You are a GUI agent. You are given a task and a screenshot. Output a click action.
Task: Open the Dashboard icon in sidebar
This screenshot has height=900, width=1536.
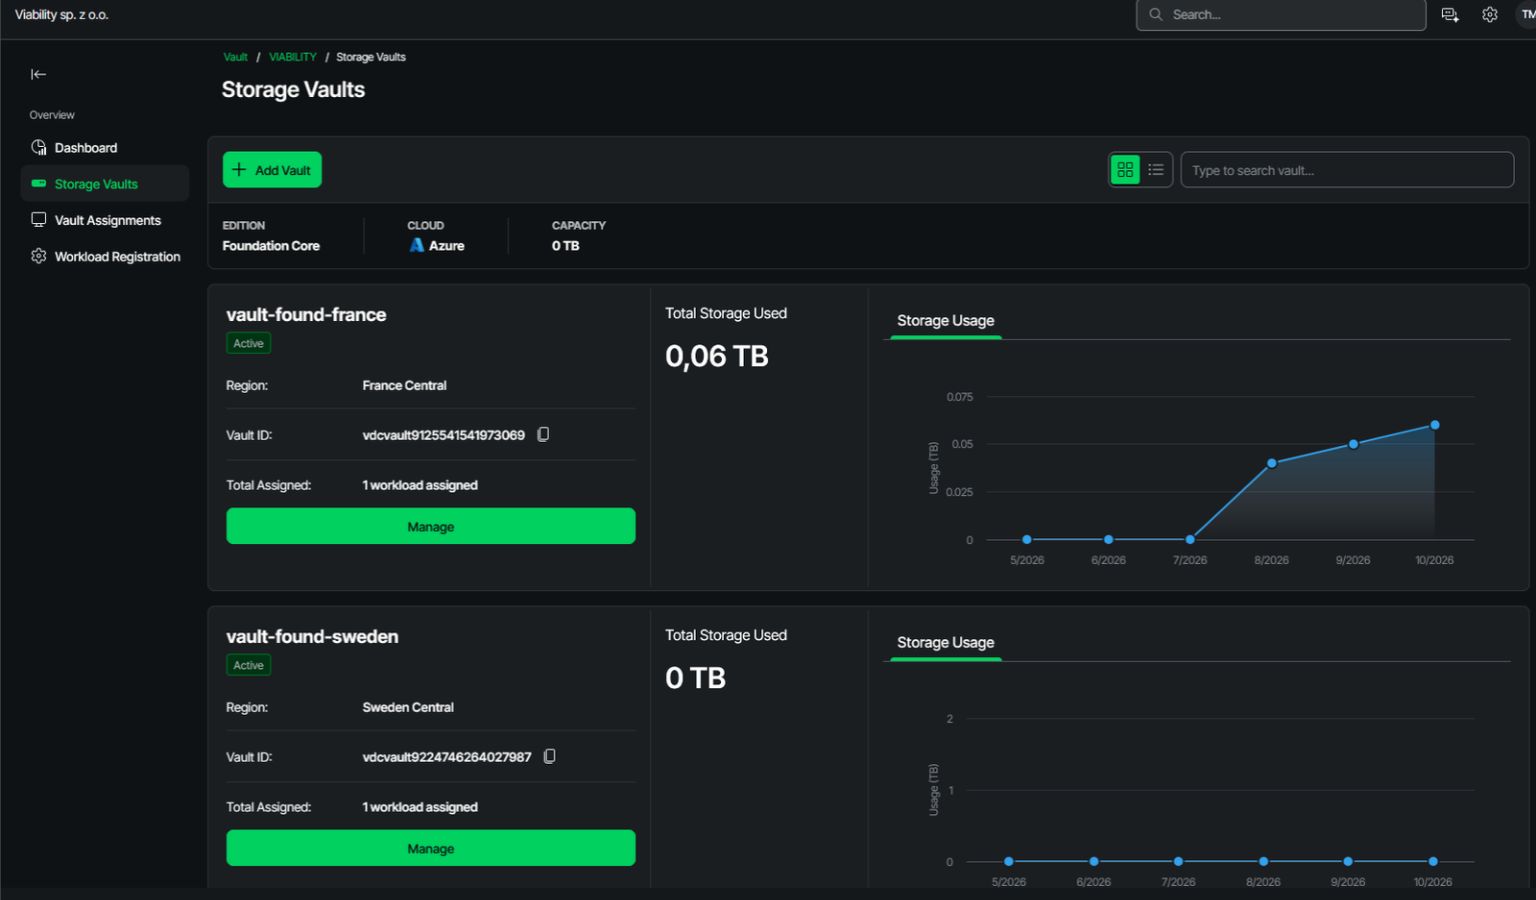(39, 148)
